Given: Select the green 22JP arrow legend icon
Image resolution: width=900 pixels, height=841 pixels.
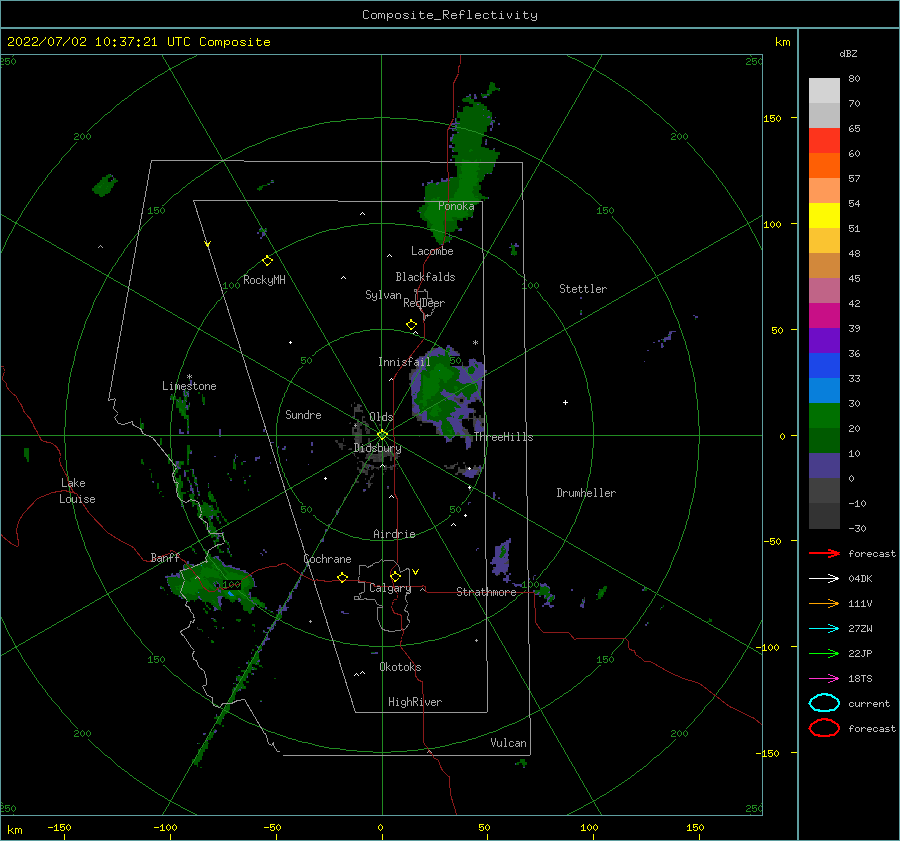Looking at the screenshot, I should (x=824, y=653).
